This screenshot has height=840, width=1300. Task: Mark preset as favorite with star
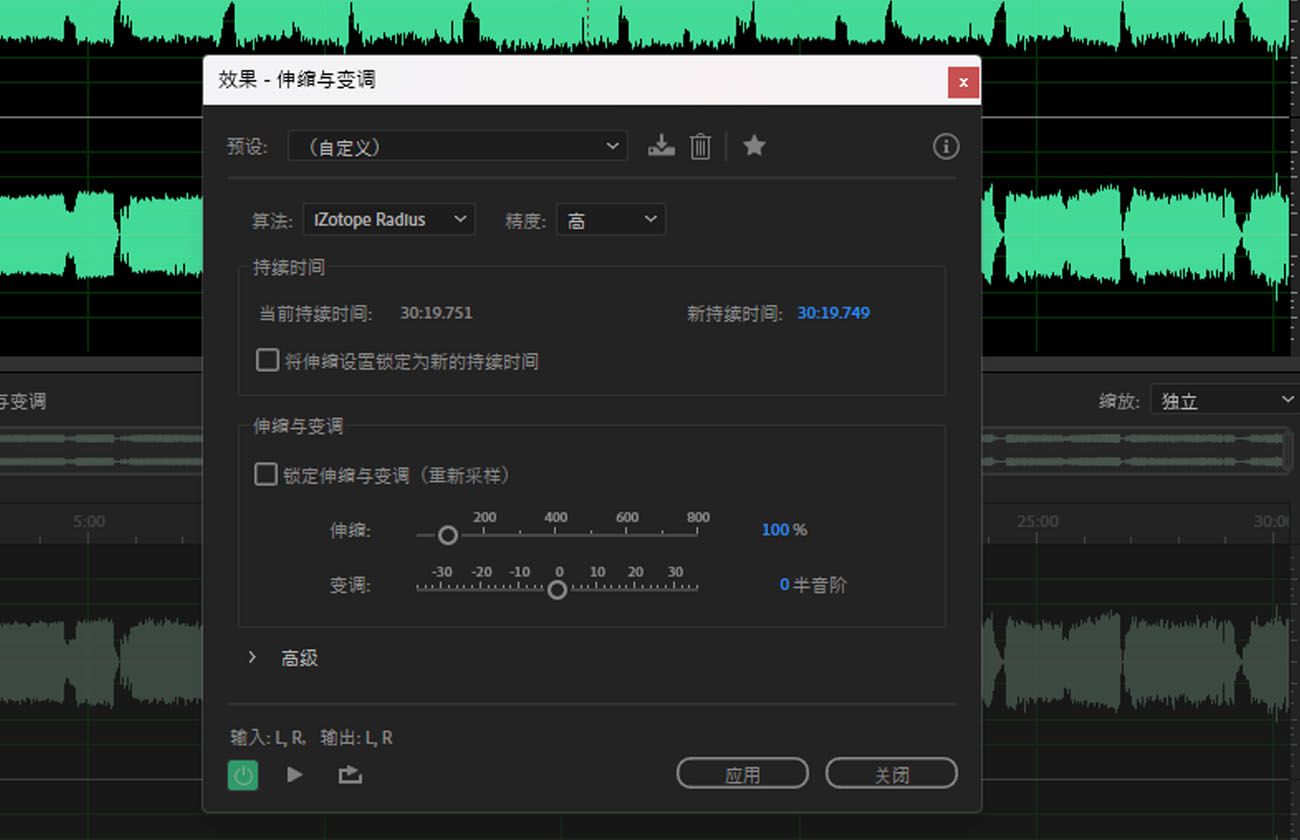754,146
